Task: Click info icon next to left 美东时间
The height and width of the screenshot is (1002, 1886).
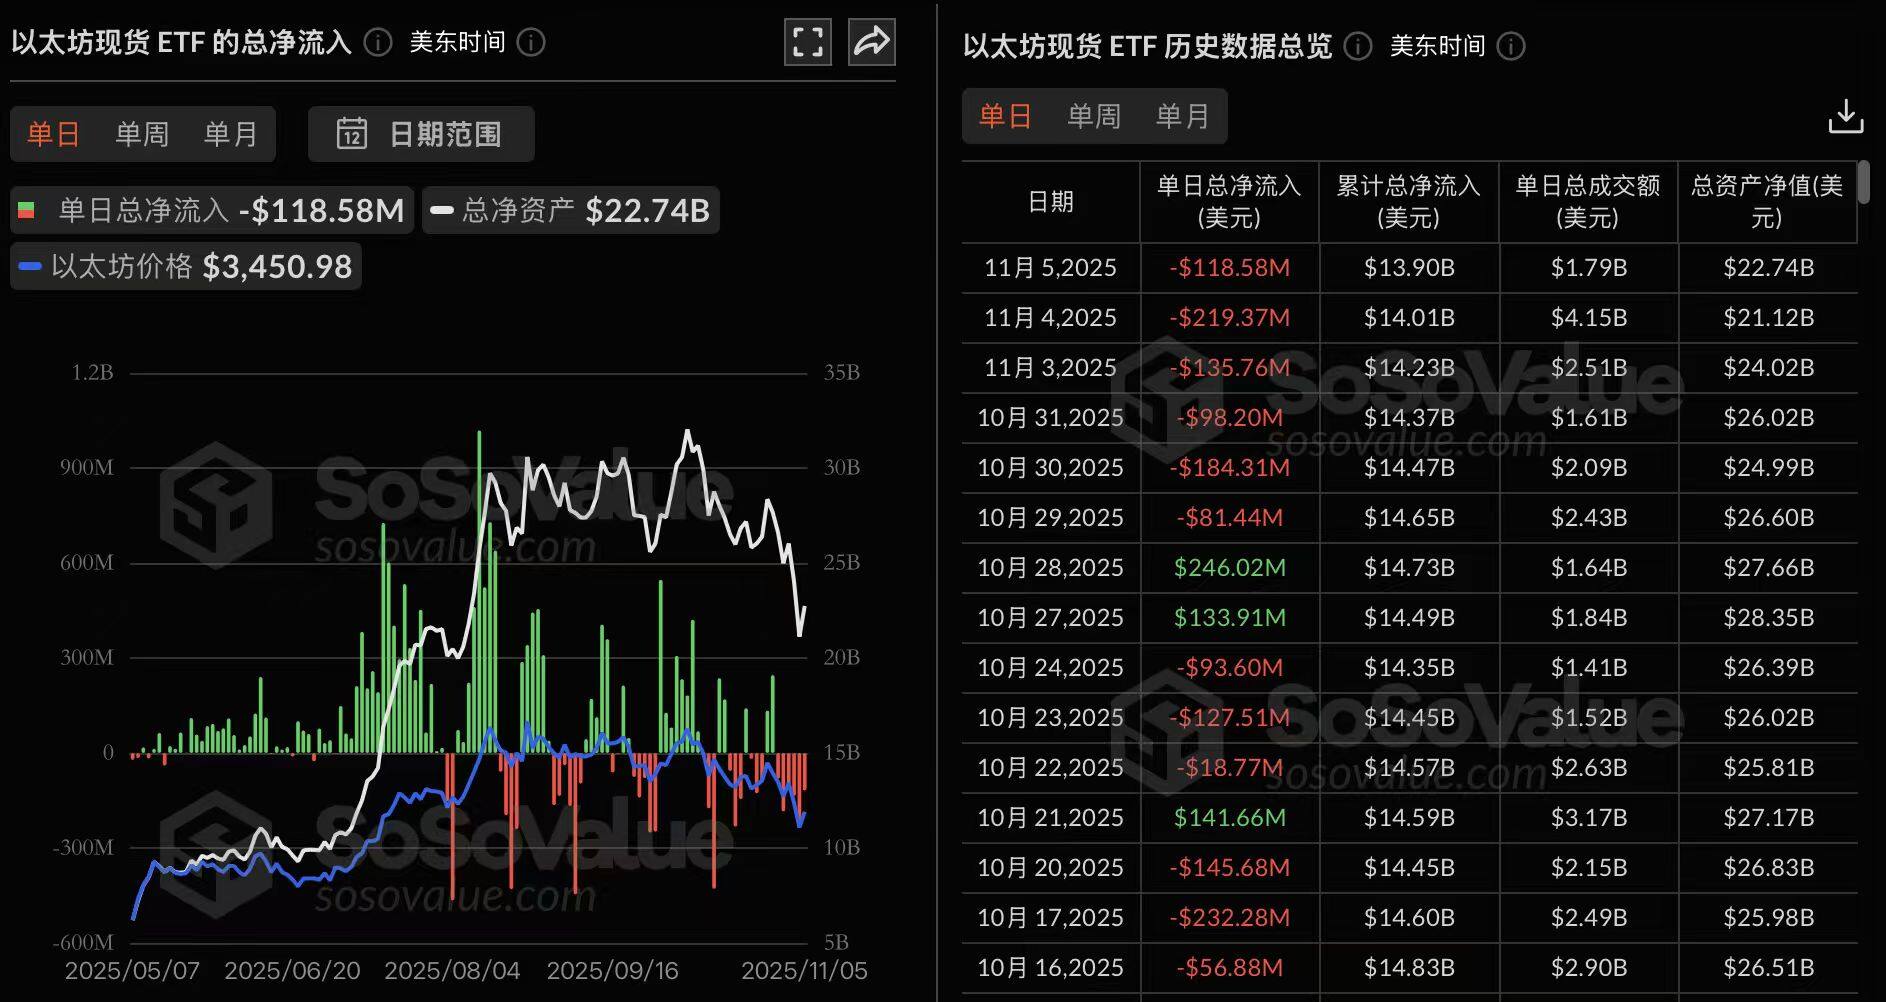Action: click(x=531, y=42)
